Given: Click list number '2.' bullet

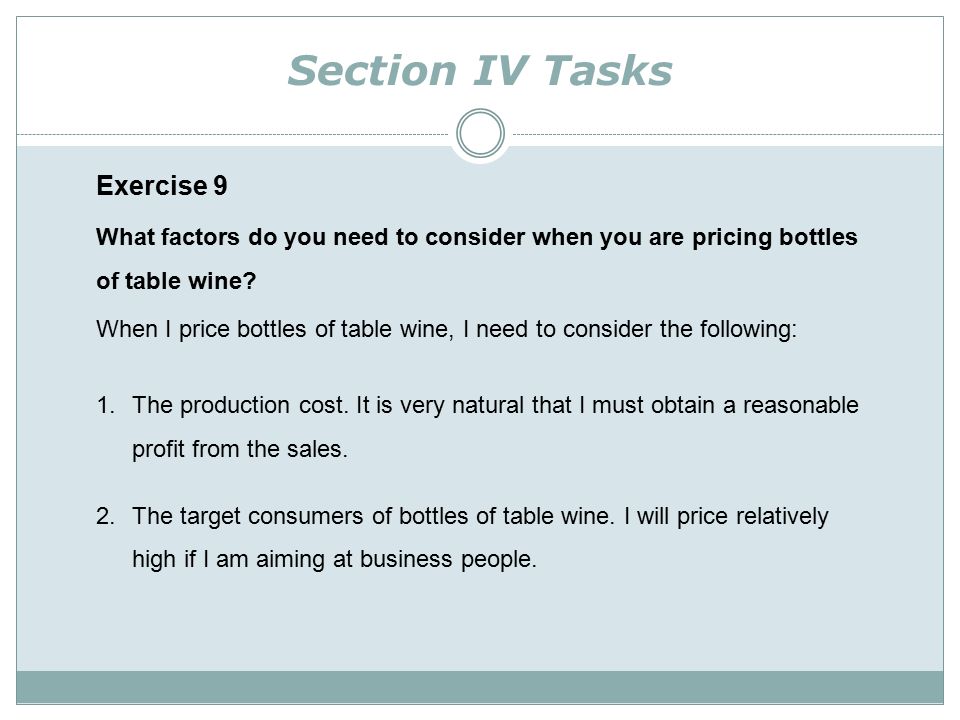Looking at the screenshot, I should [x=105, y=516].
